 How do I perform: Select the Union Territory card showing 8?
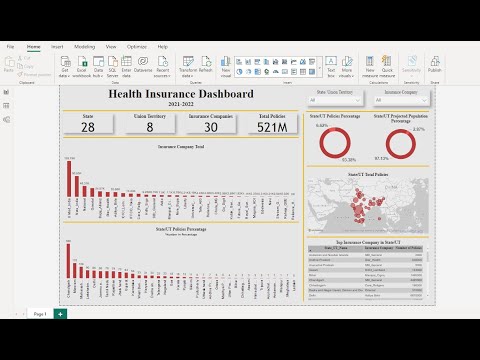click(150, 123)
